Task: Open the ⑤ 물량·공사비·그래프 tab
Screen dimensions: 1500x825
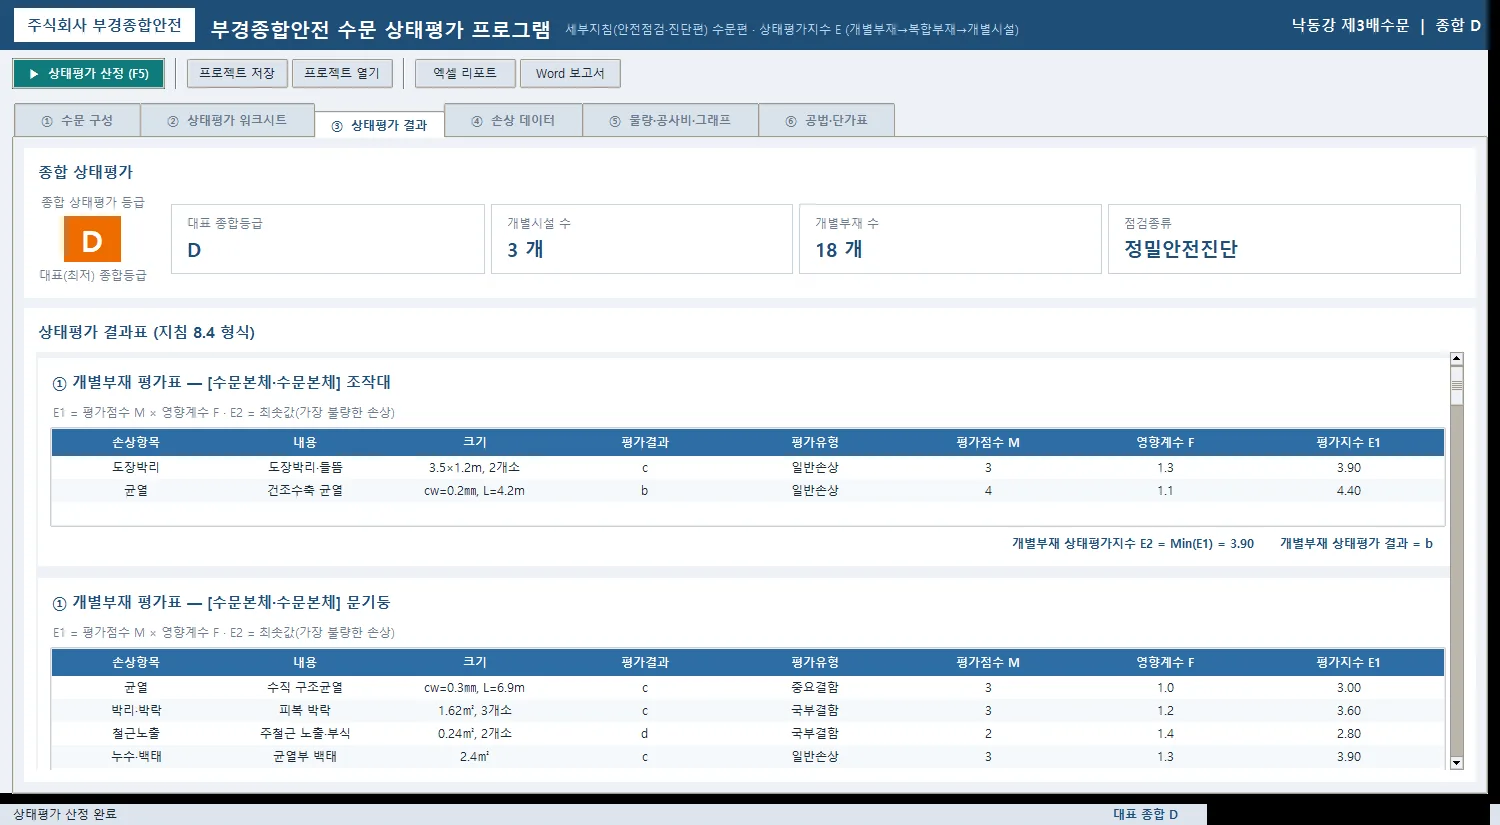Action: pyautogui.click(x=670, y=120)
